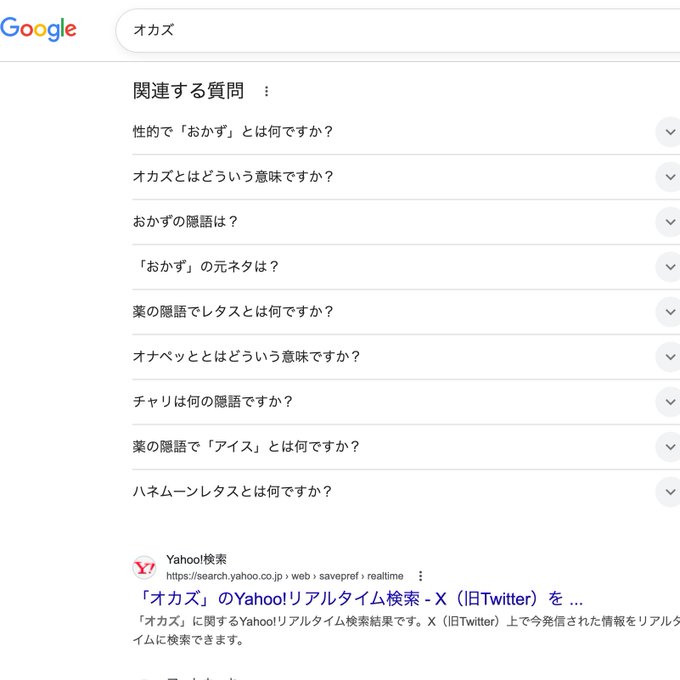
Task: Click the question text おかずの隠語は？
Action: click(186, 222)
